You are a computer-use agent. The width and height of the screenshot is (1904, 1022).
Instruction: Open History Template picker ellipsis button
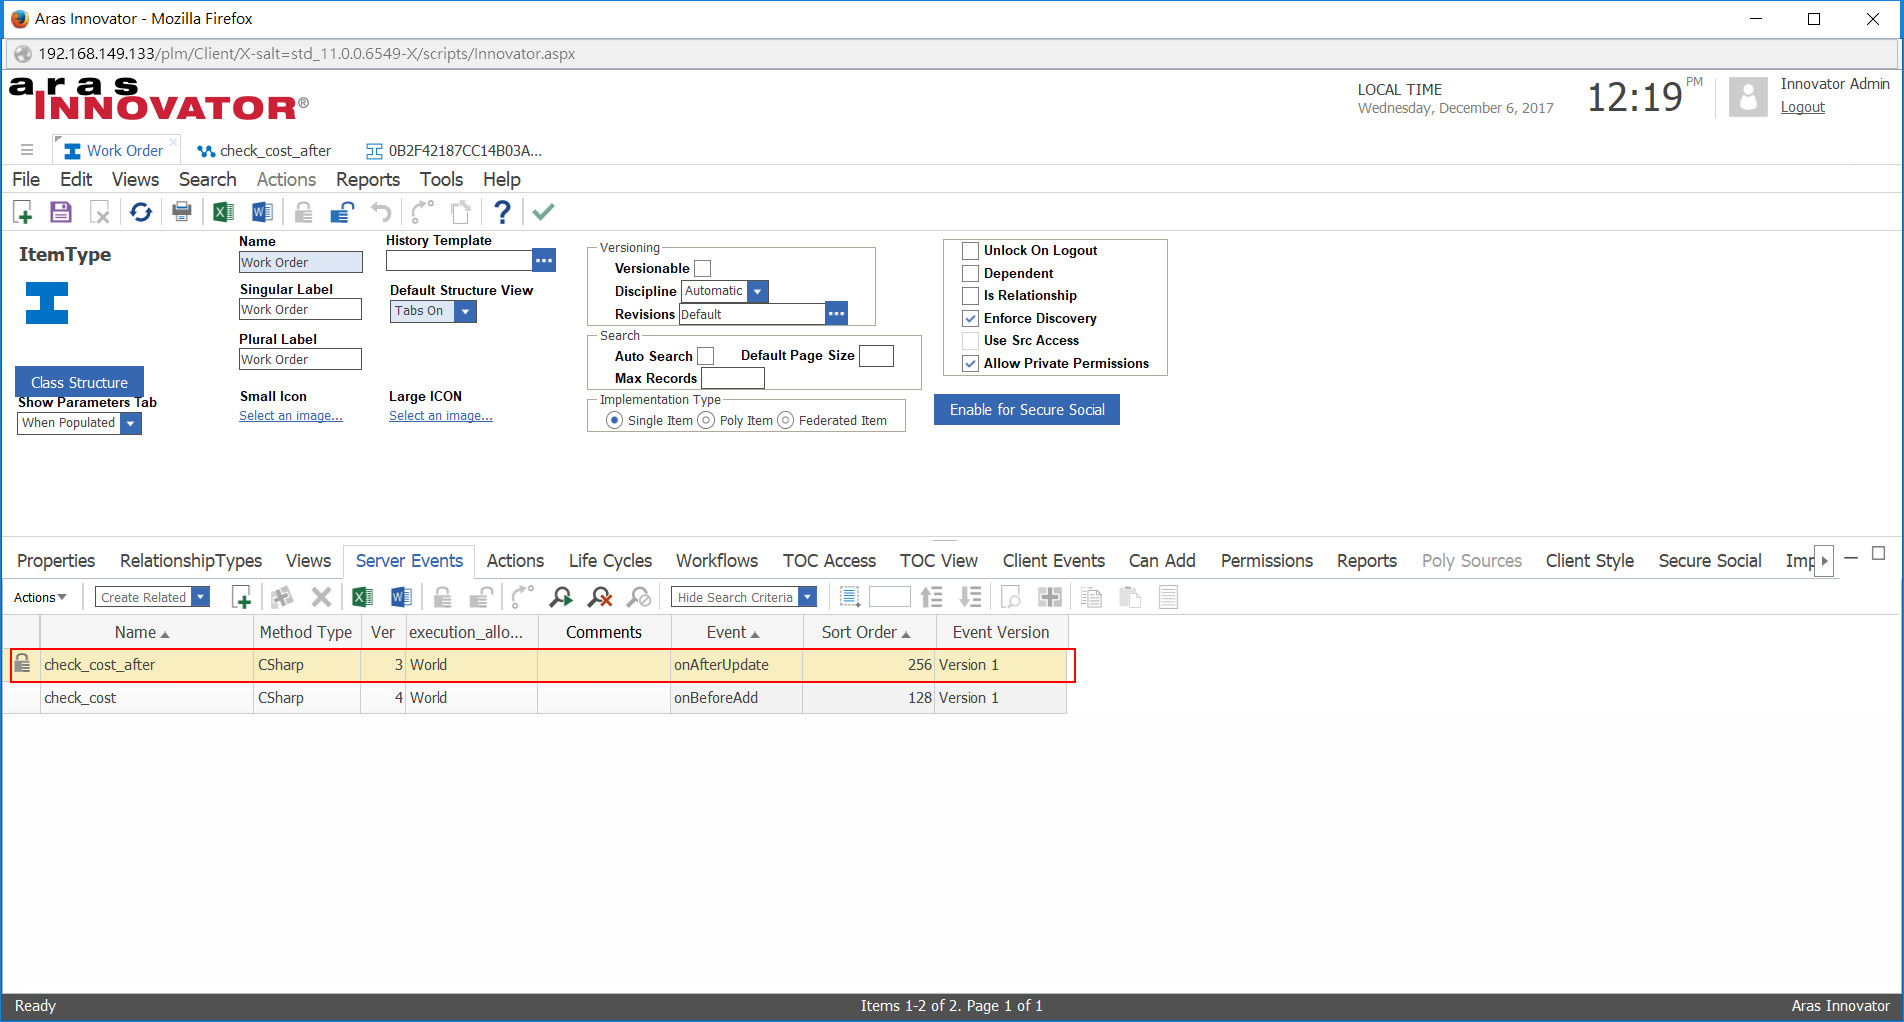pos(544,260)
